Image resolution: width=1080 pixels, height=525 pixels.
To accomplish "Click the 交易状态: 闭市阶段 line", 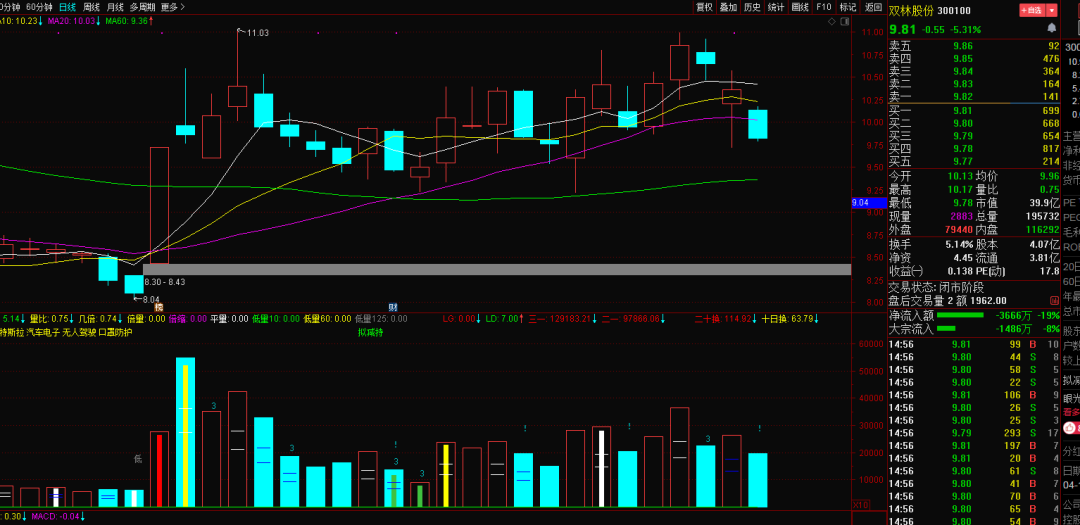I will click(x=936, y=287).
